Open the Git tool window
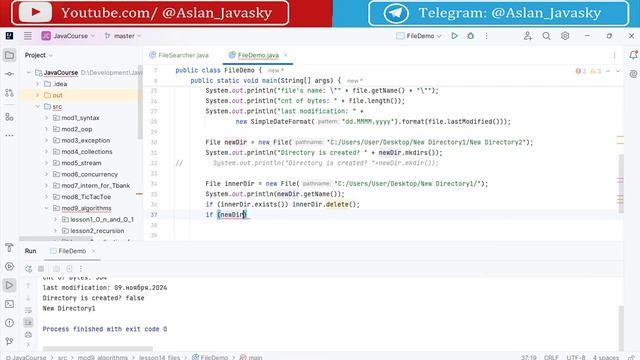The height and width of the screenshot is (360, 640). coord(9,341)
